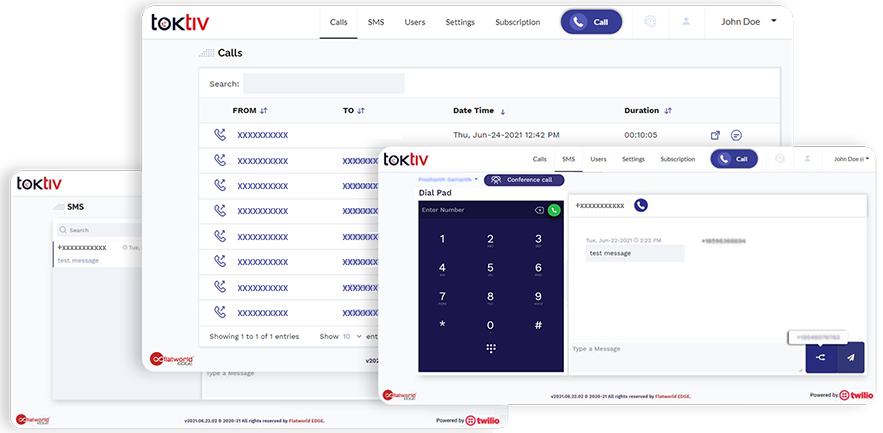Click the keypad grid icon below the 0 key
Screen dimensions: 883x433
click(x=490, y=349)
